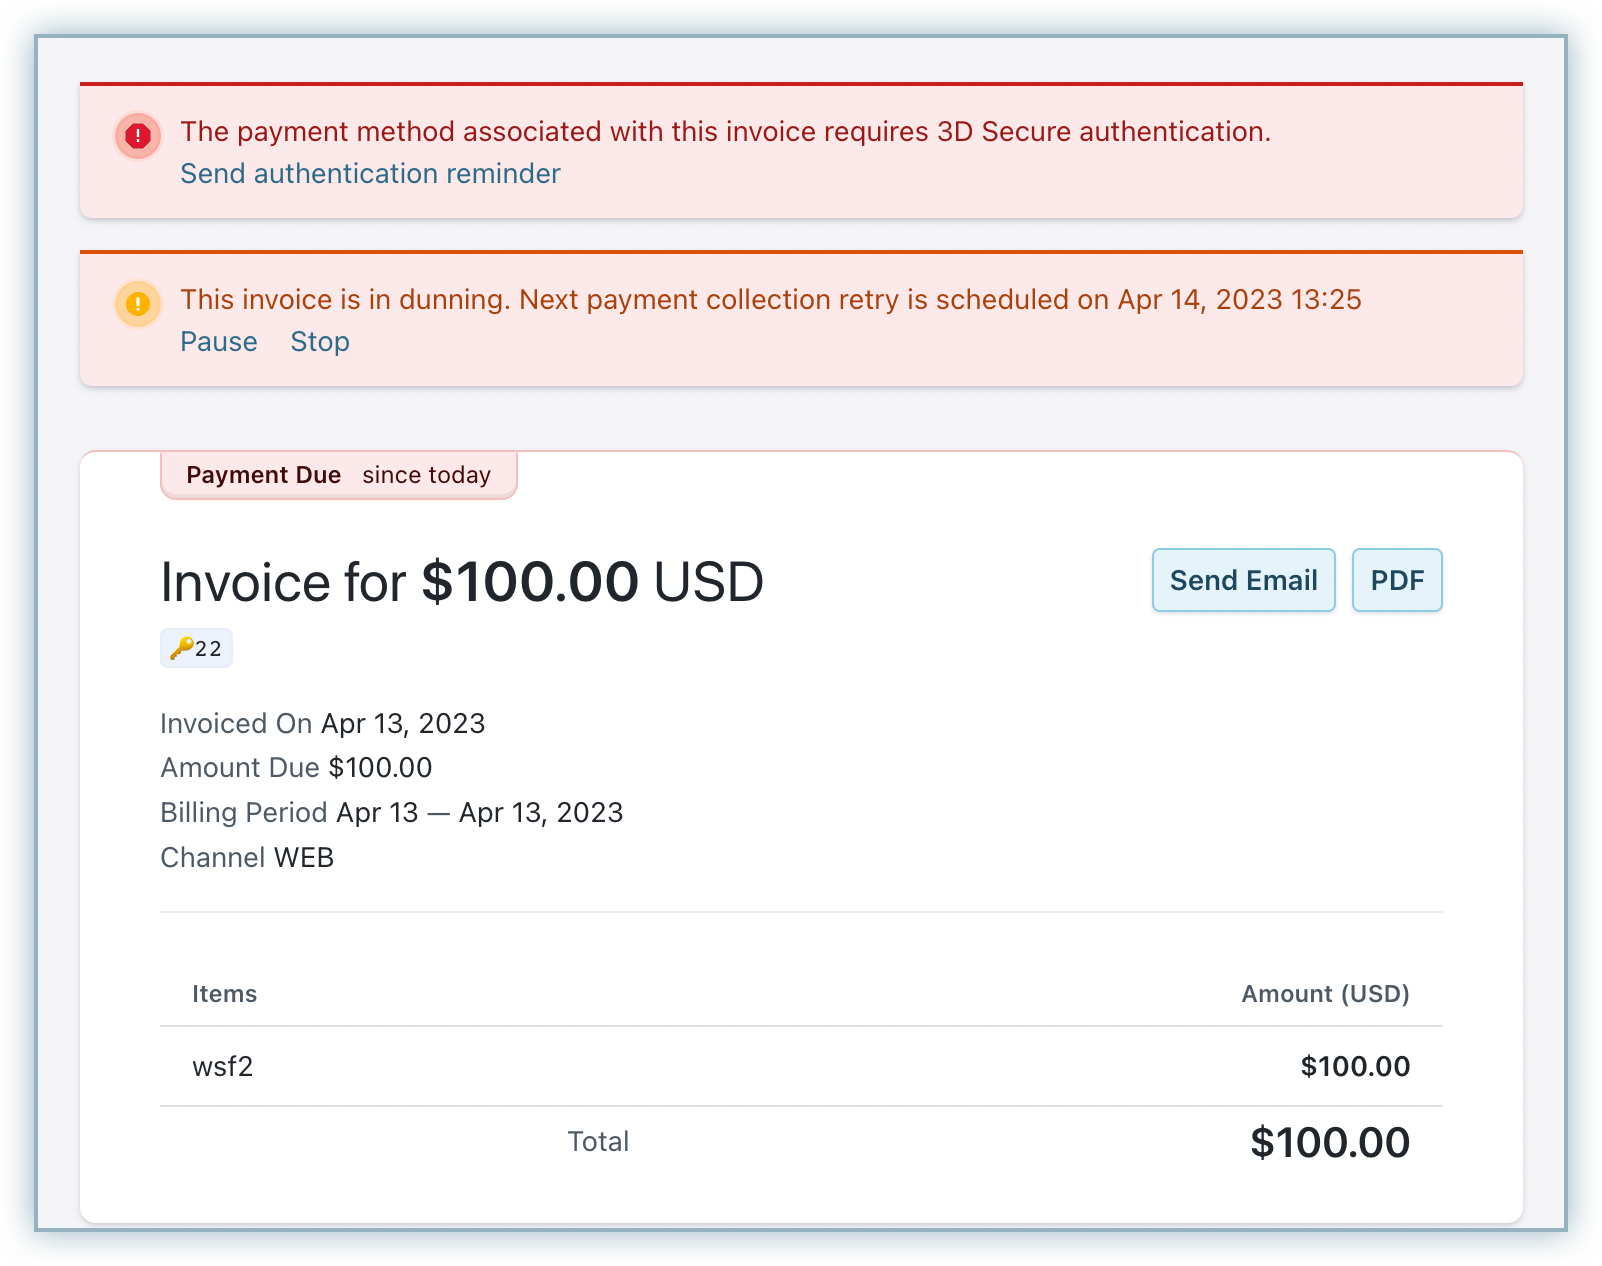Image resolution: width=1602 pixels, height=1266 pixels.
Task: Click the 3D Secure authentication message
Action: point(725,132)
